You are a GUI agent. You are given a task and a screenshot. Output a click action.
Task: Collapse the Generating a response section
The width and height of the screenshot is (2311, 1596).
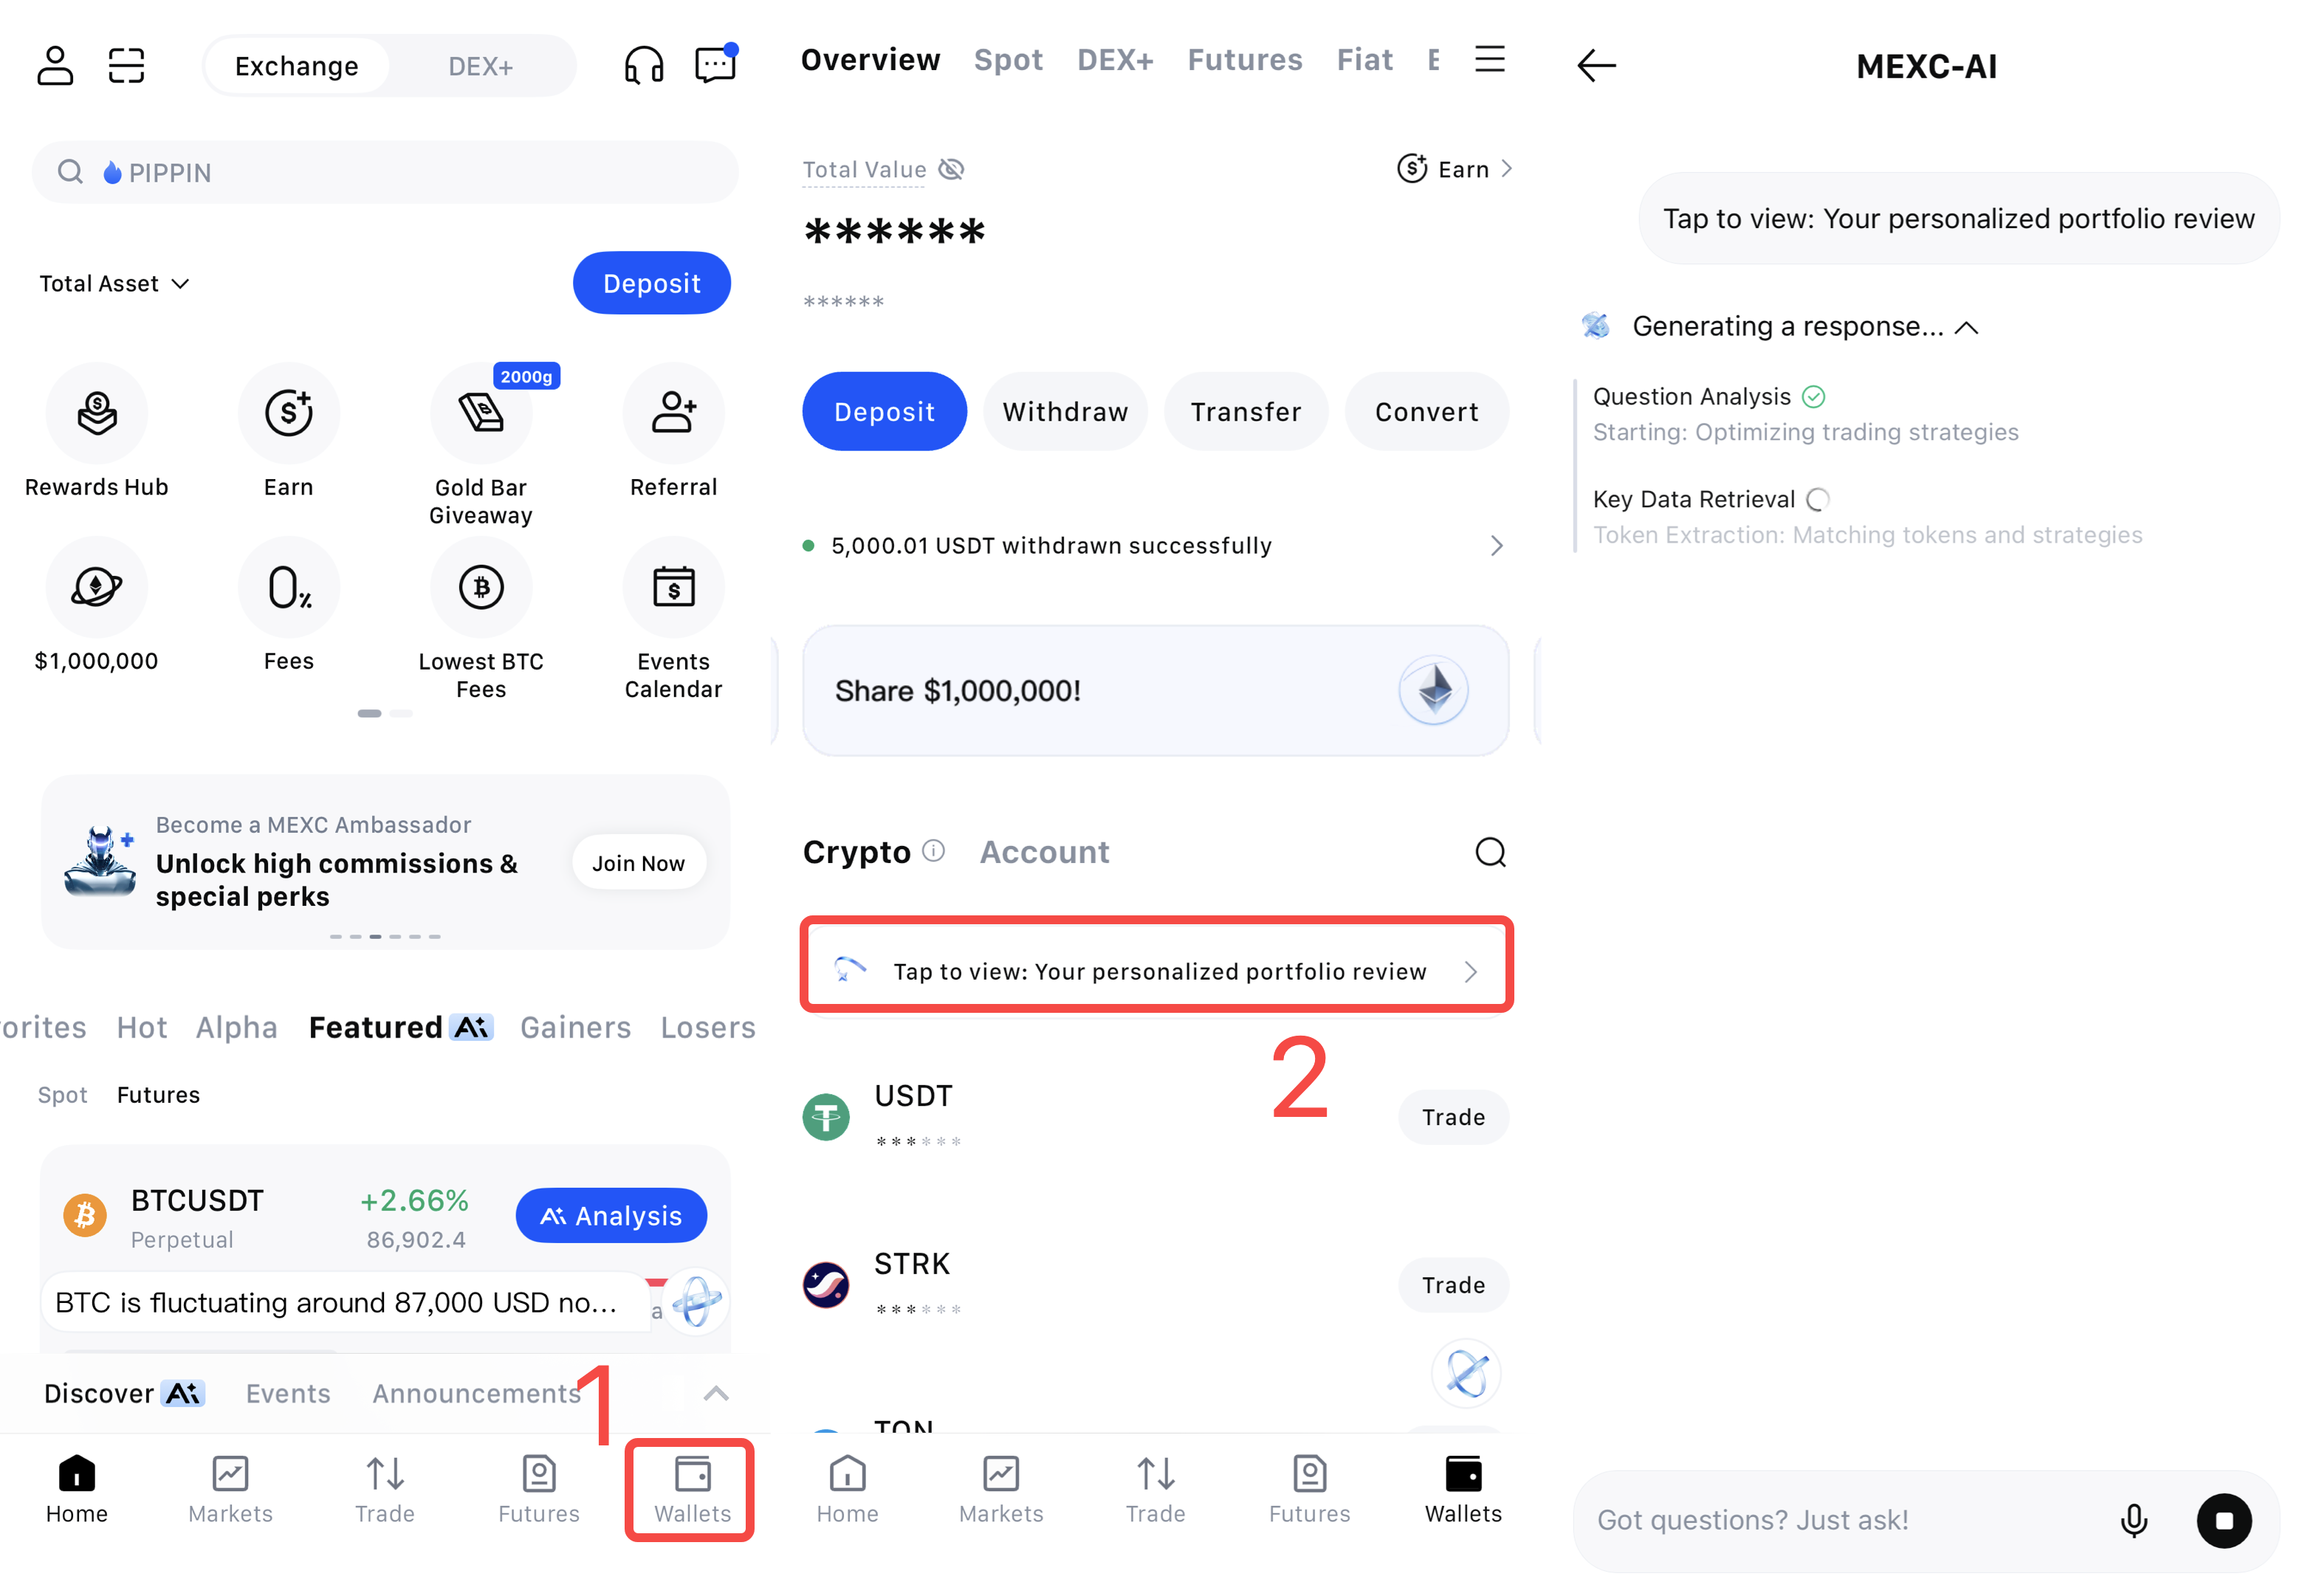click(1966, 328)
